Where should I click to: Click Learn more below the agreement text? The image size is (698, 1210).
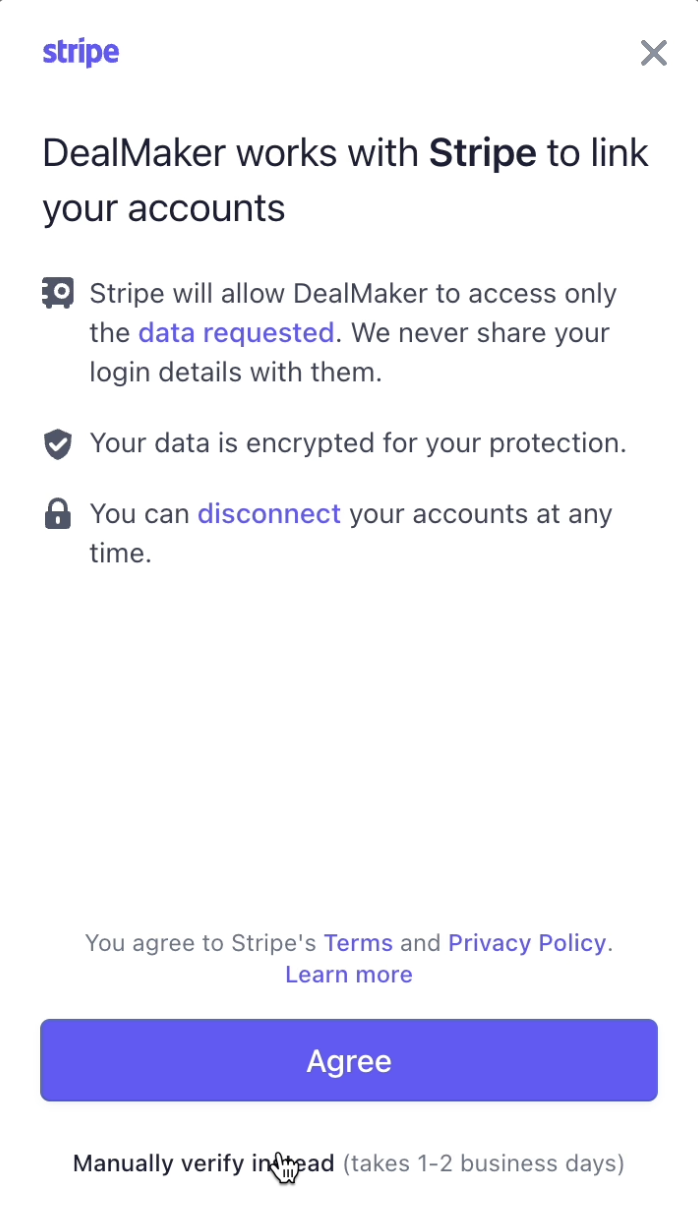point(348,974)
